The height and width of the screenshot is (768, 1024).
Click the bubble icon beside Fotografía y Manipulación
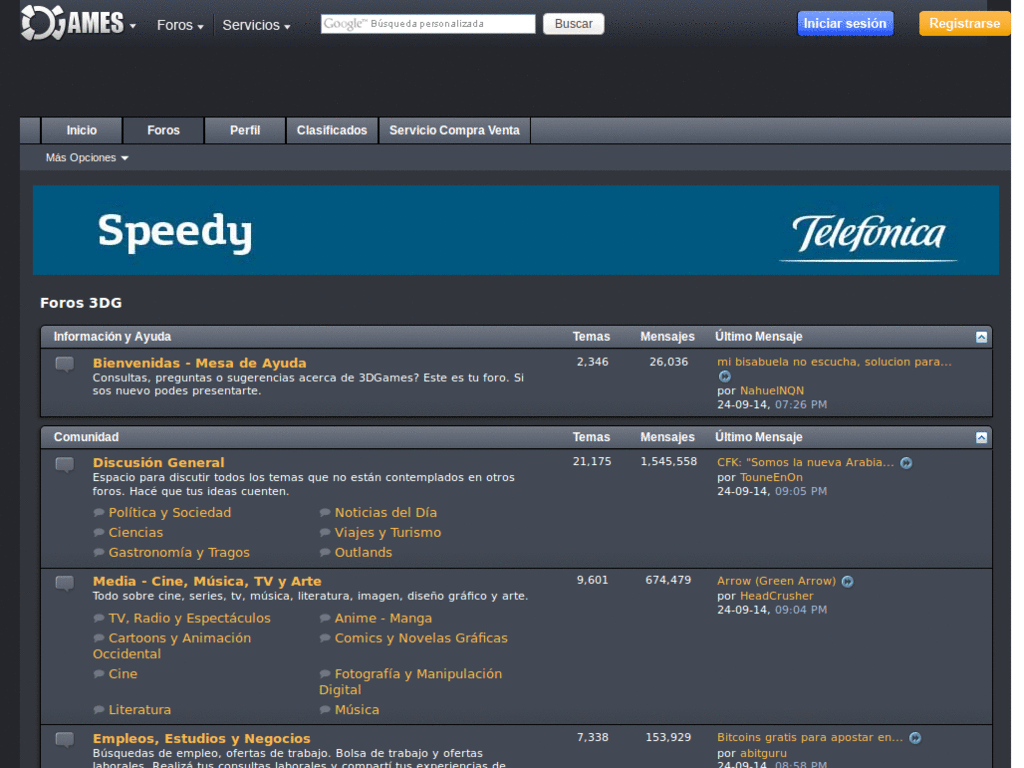(325, 674)
